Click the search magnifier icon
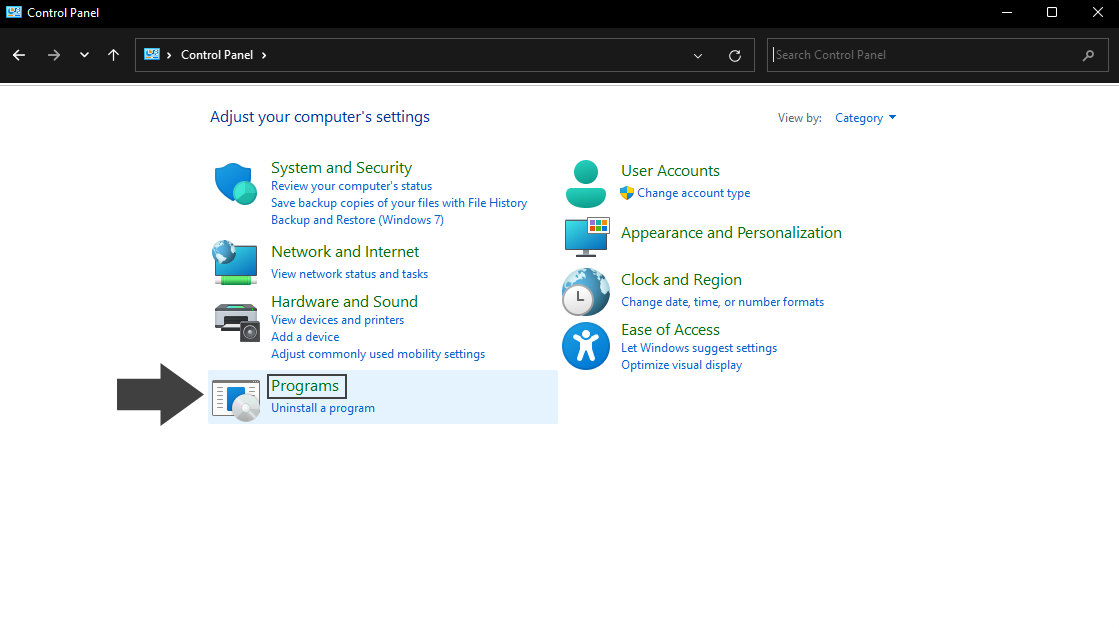Image resolution: width=1119 pixels, height=628 pixels. coord(1088,55)
